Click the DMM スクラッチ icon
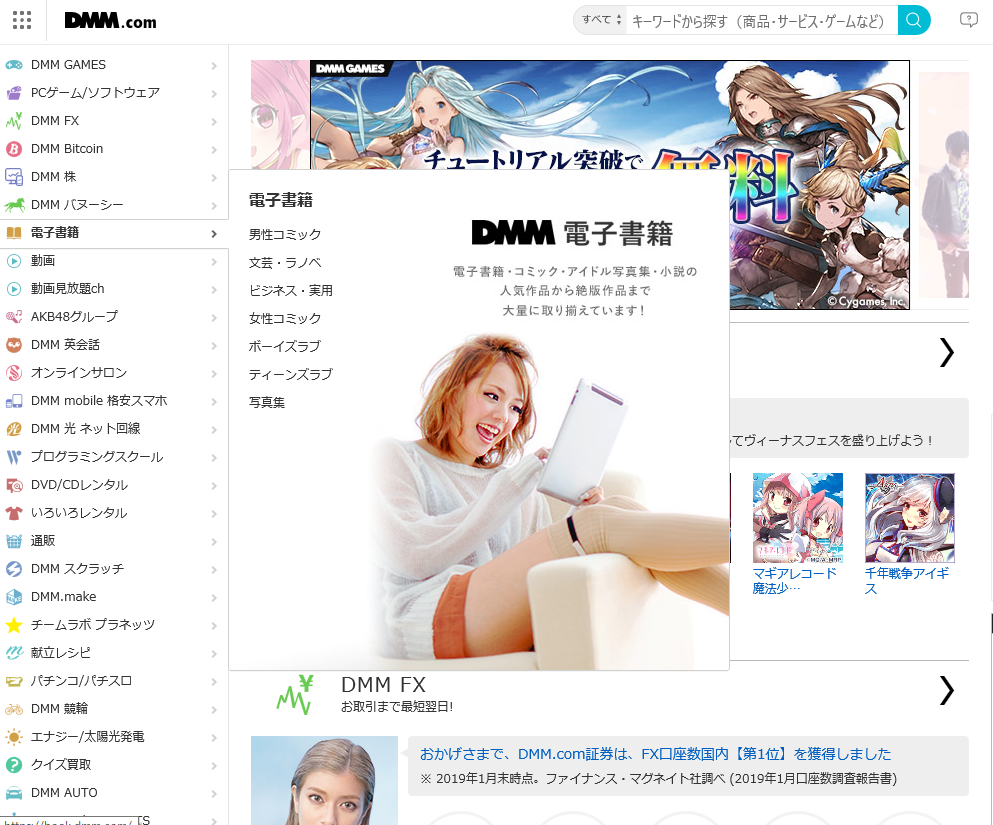 (x=14, y=569)
